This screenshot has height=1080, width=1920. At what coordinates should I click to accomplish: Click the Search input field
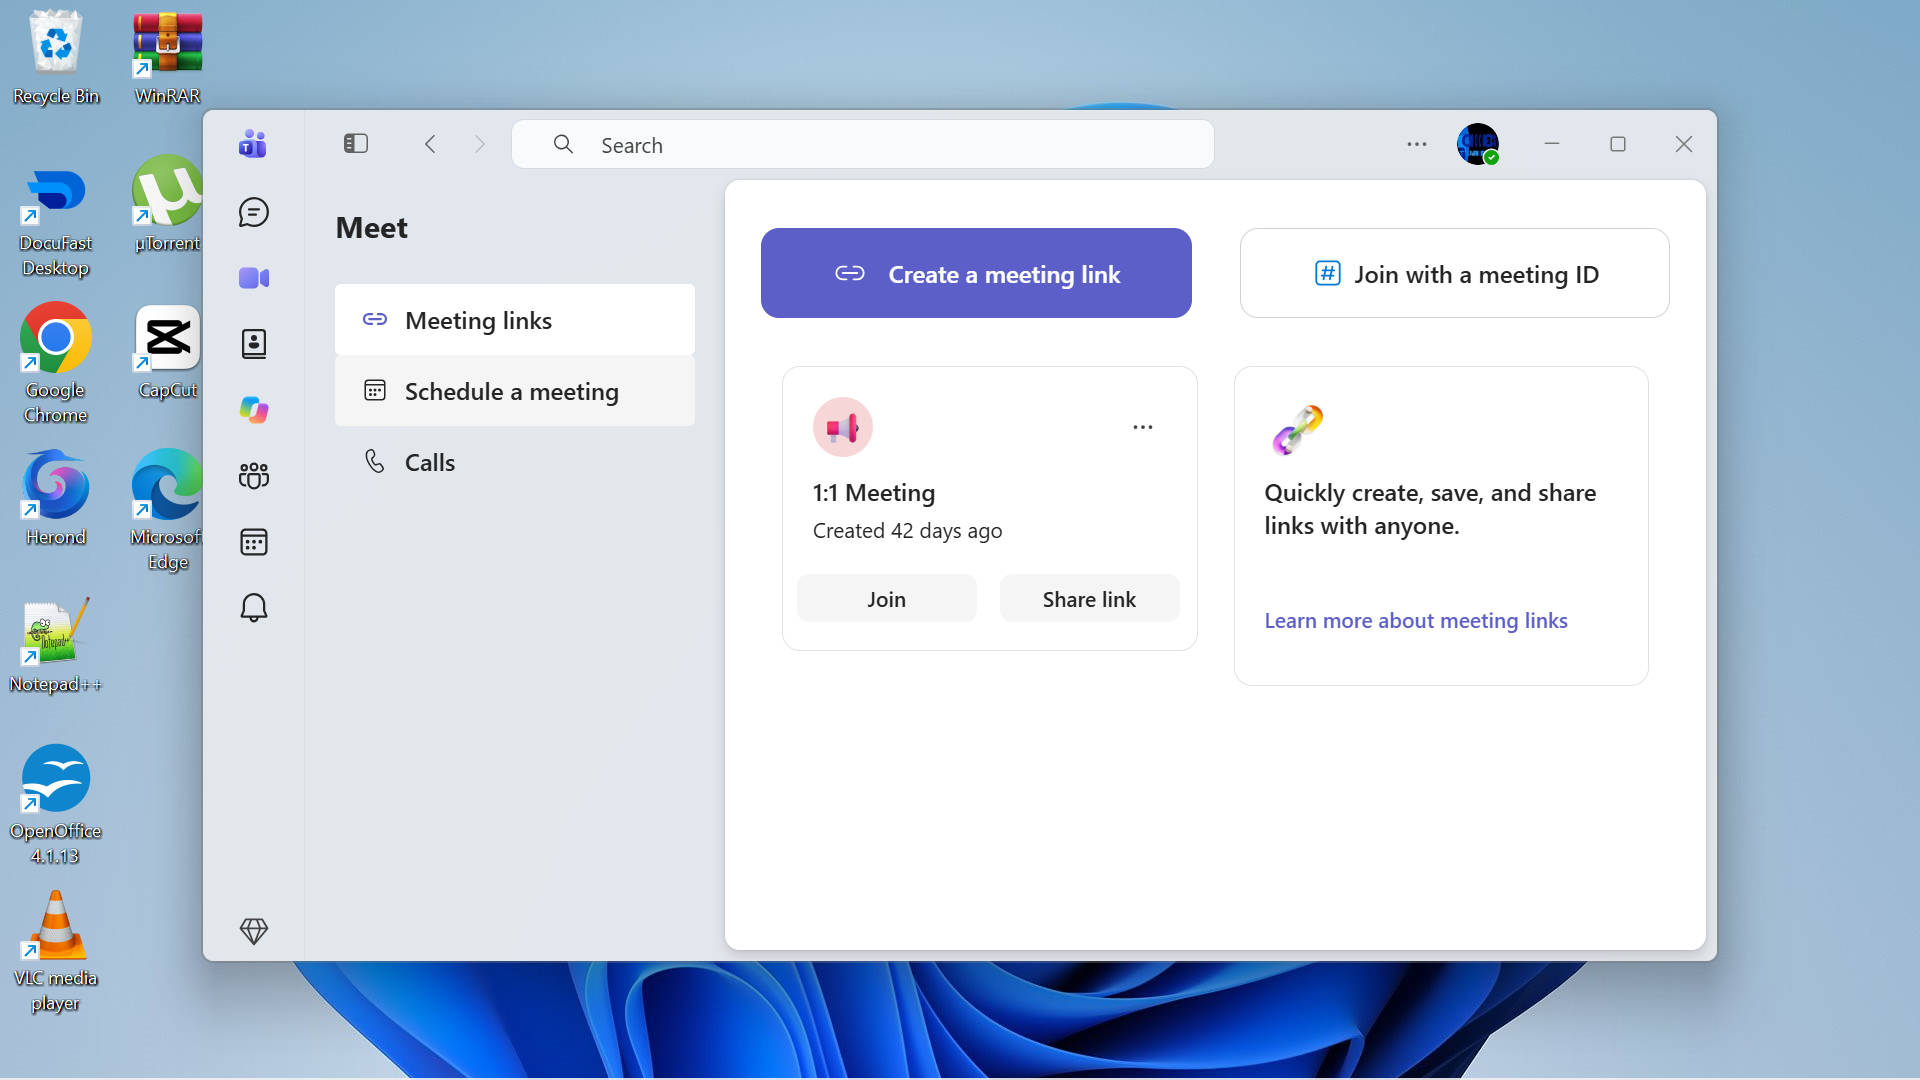(863, 145)
